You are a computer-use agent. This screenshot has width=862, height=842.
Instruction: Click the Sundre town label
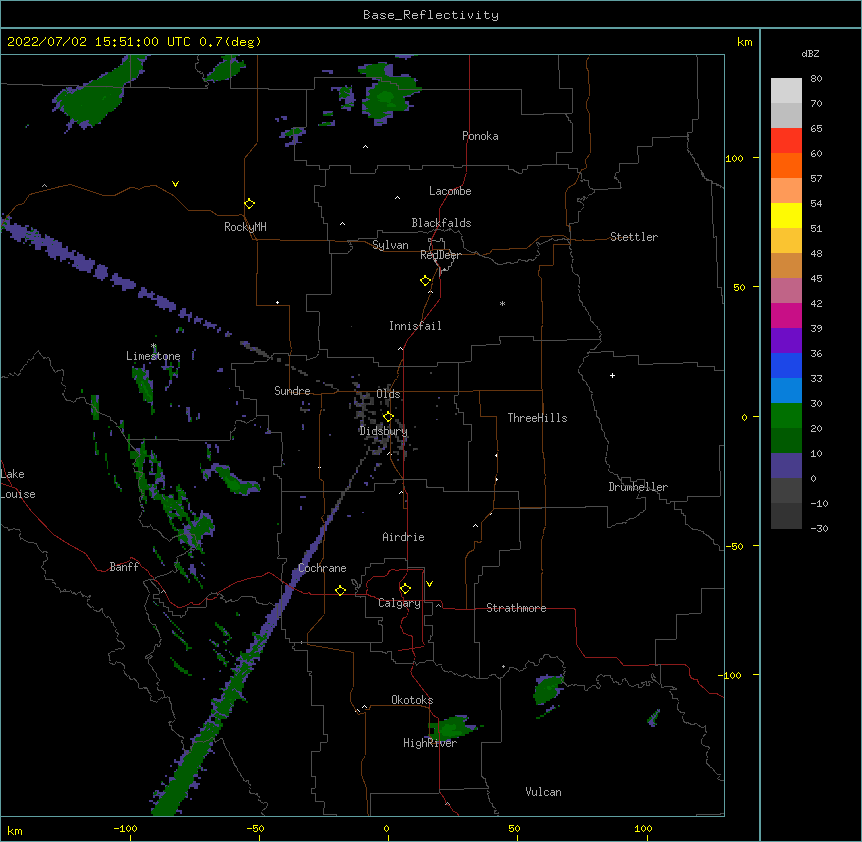[x=292, y=391]
